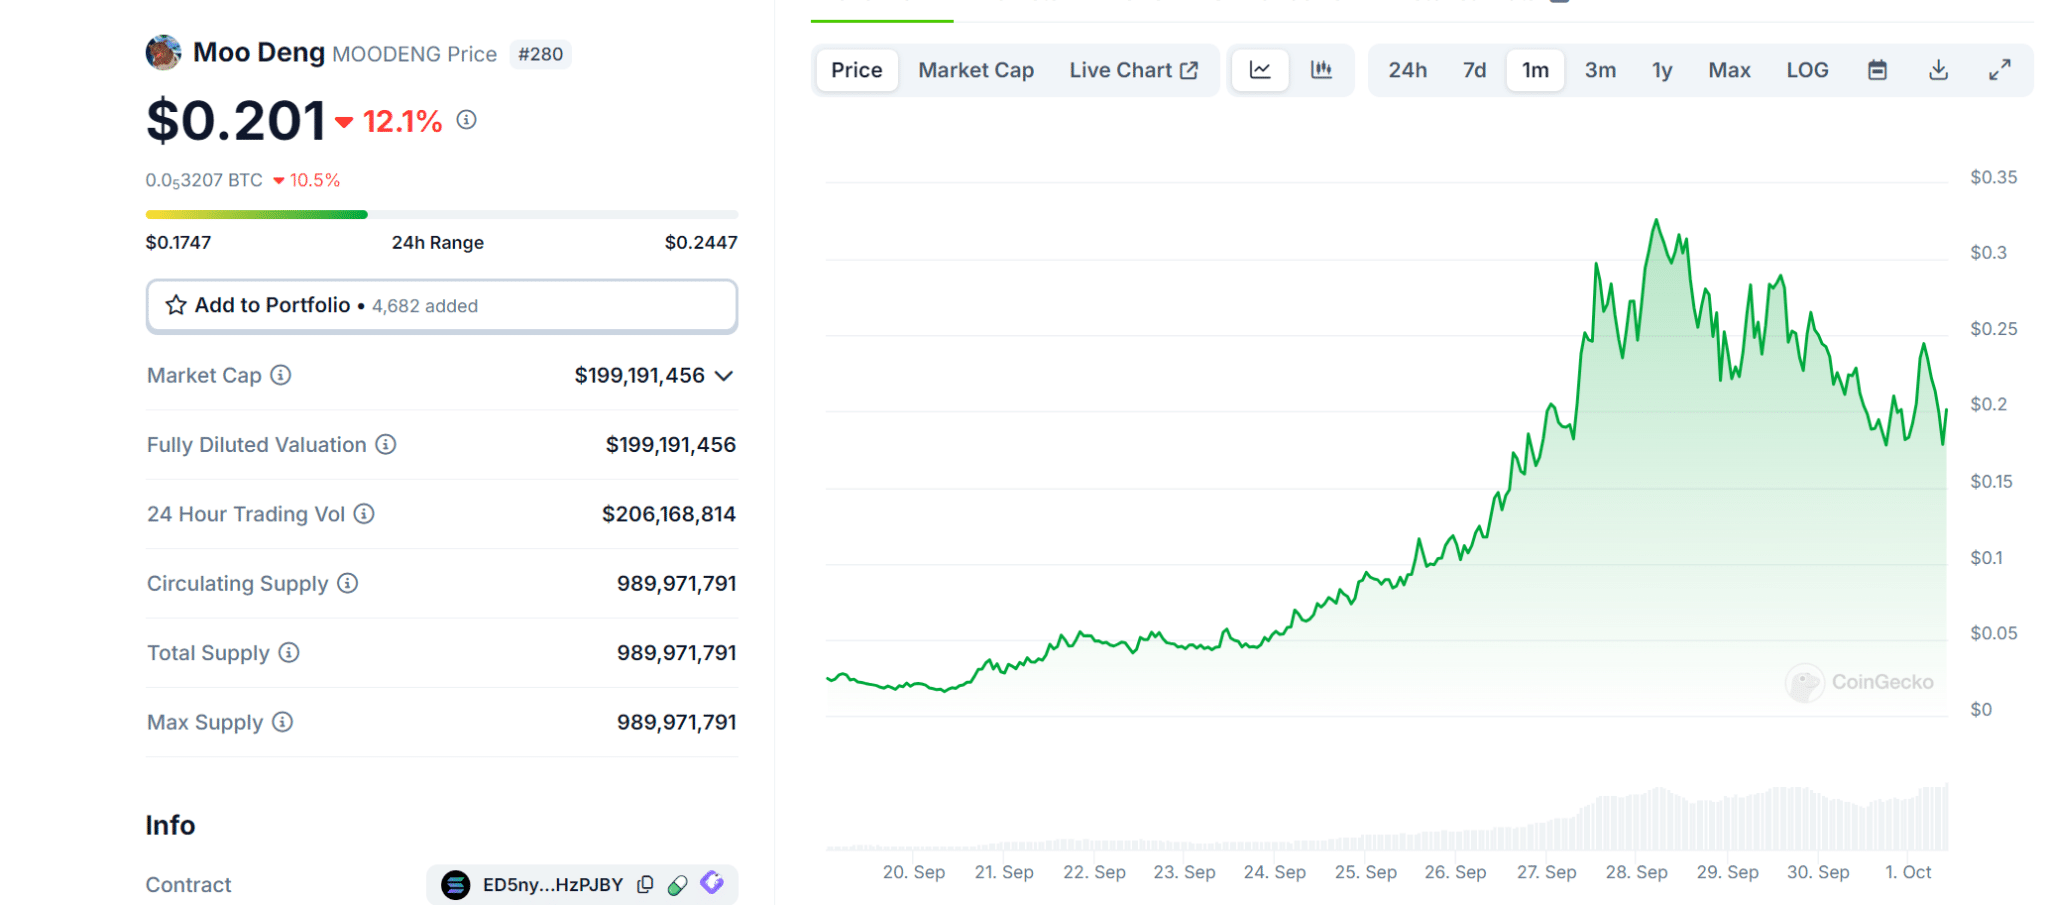The image size is (2048, 905).
Task: Click Add to Portfolio button
Action: 442,306
